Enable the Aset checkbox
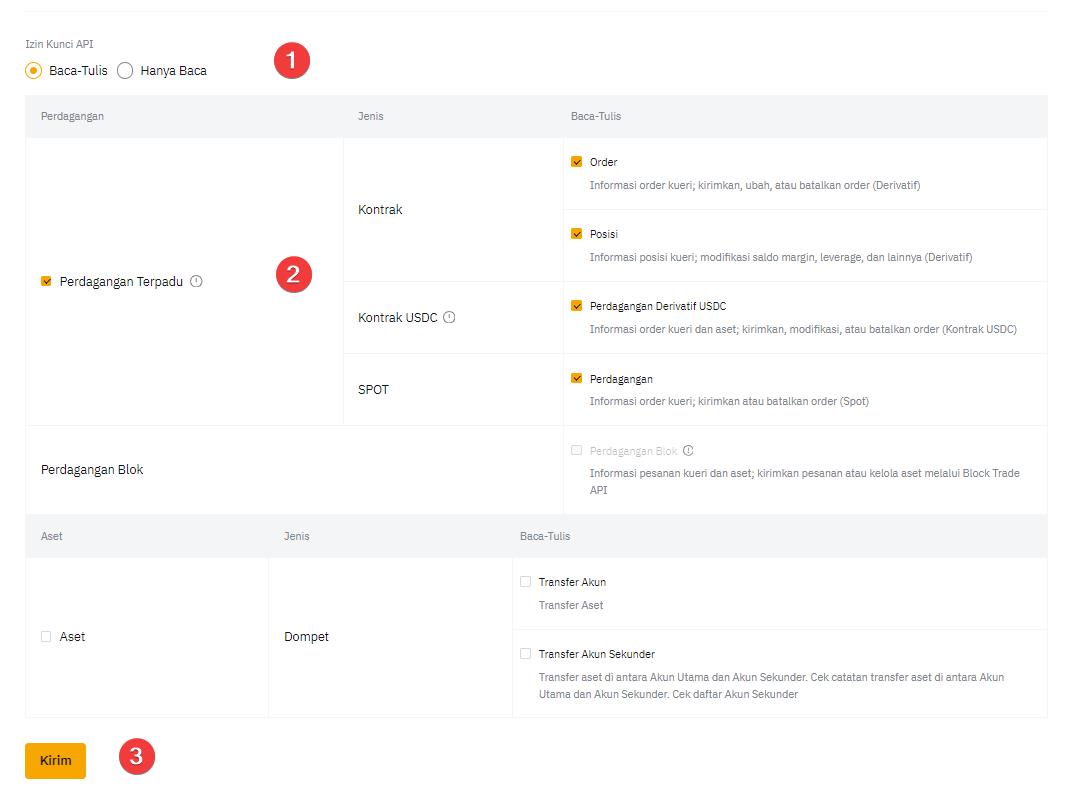This screenshot has width=1071, height=797. point(46,637)
